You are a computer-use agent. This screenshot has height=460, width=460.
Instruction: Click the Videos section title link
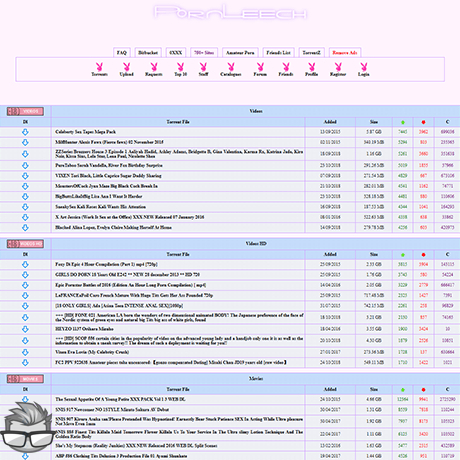point(256,111)
